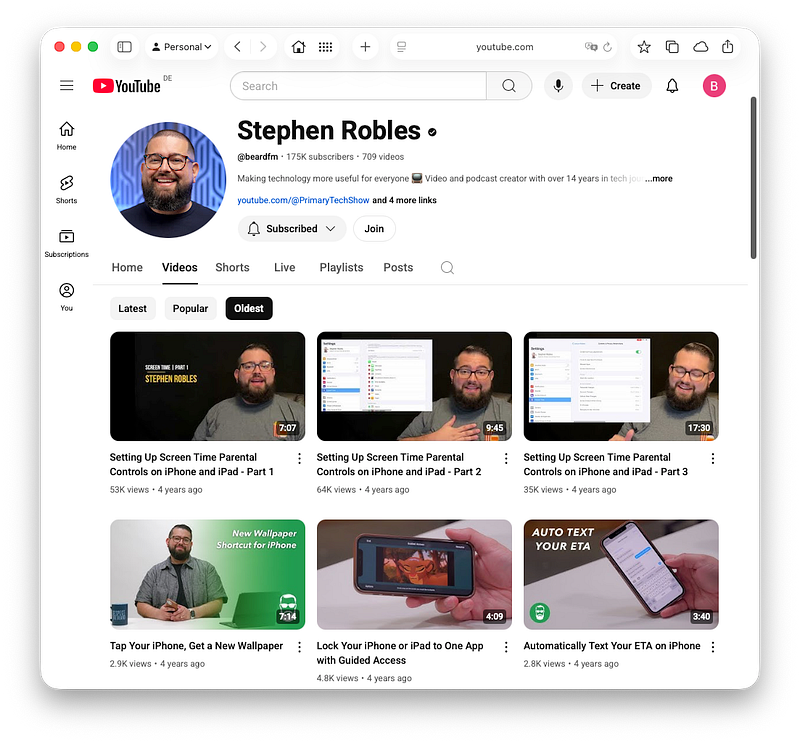Open the notifications bell
This screenshot has height=743, width=800.
coord(672,86)
